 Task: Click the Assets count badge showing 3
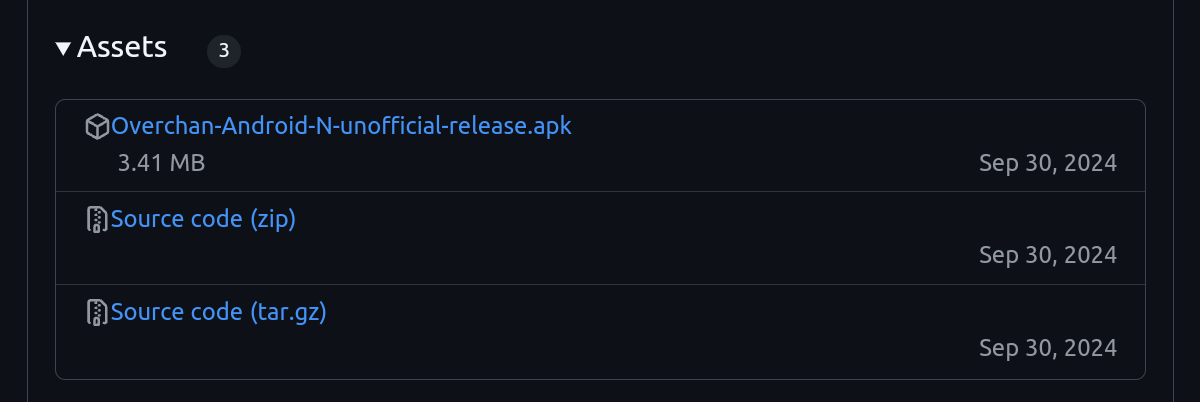coord(224,51)
